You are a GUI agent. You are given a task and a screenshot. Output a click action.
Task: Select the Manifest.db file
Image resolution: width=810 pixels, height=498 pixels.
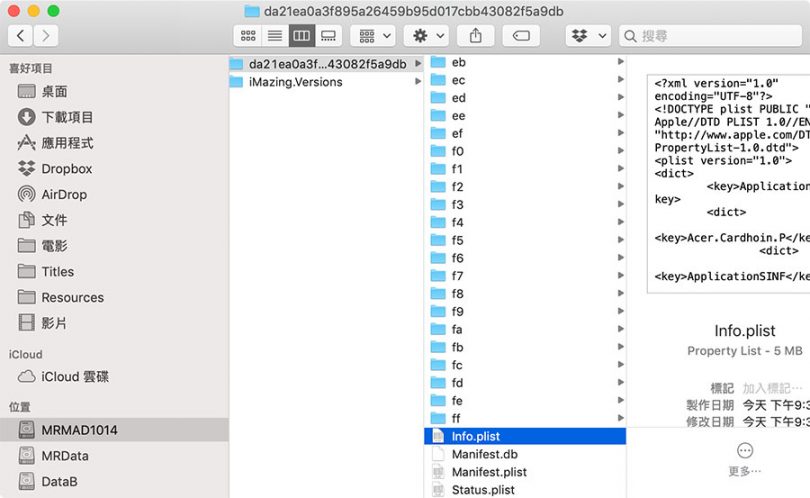point(484,454)
